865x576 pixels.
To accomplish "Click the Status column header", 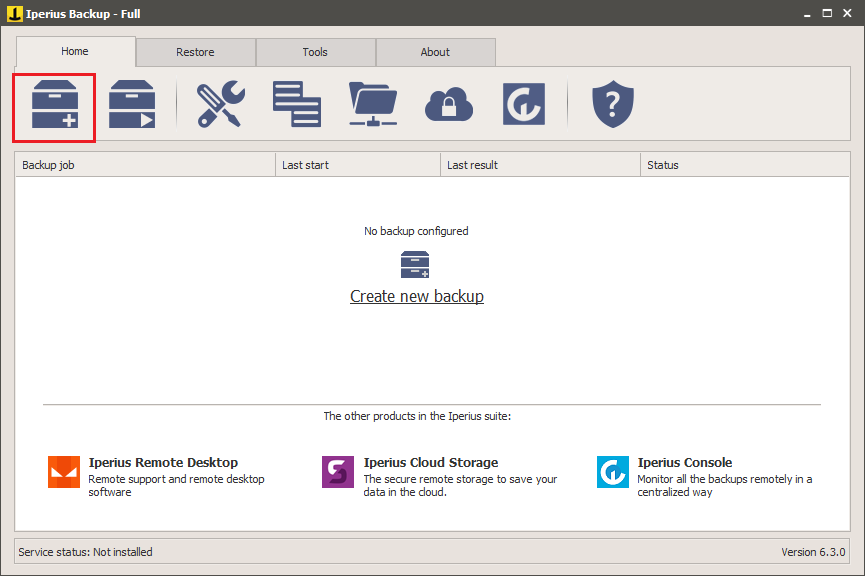I will [x=745, y=165].
